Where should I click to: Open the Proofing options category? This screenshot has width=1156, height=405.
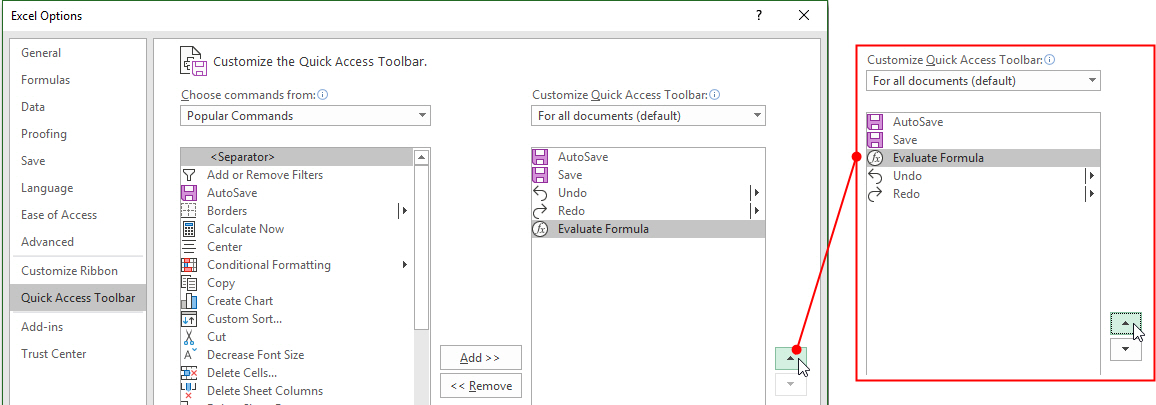pyautogui.click(x=78, y=134)
